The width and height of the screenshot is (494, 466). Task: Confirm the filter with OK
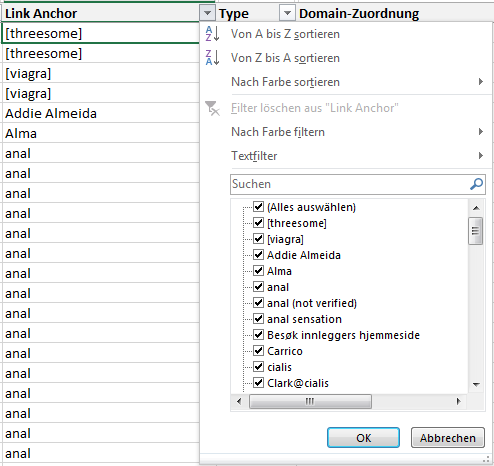point(363,438)
